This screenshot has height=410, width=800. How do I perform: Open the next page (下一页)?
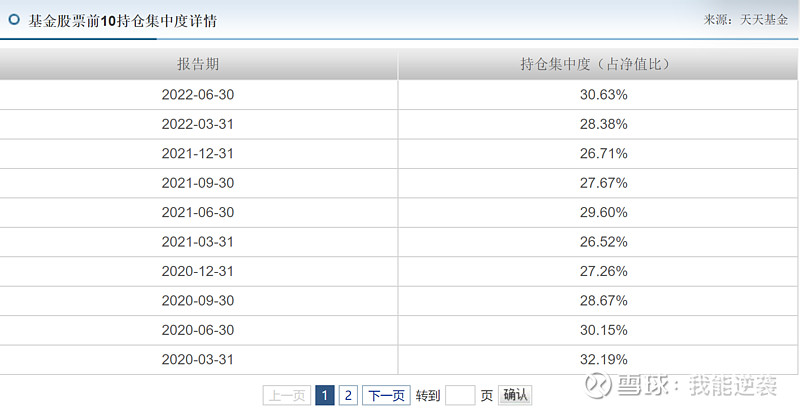tap(386, 395)
